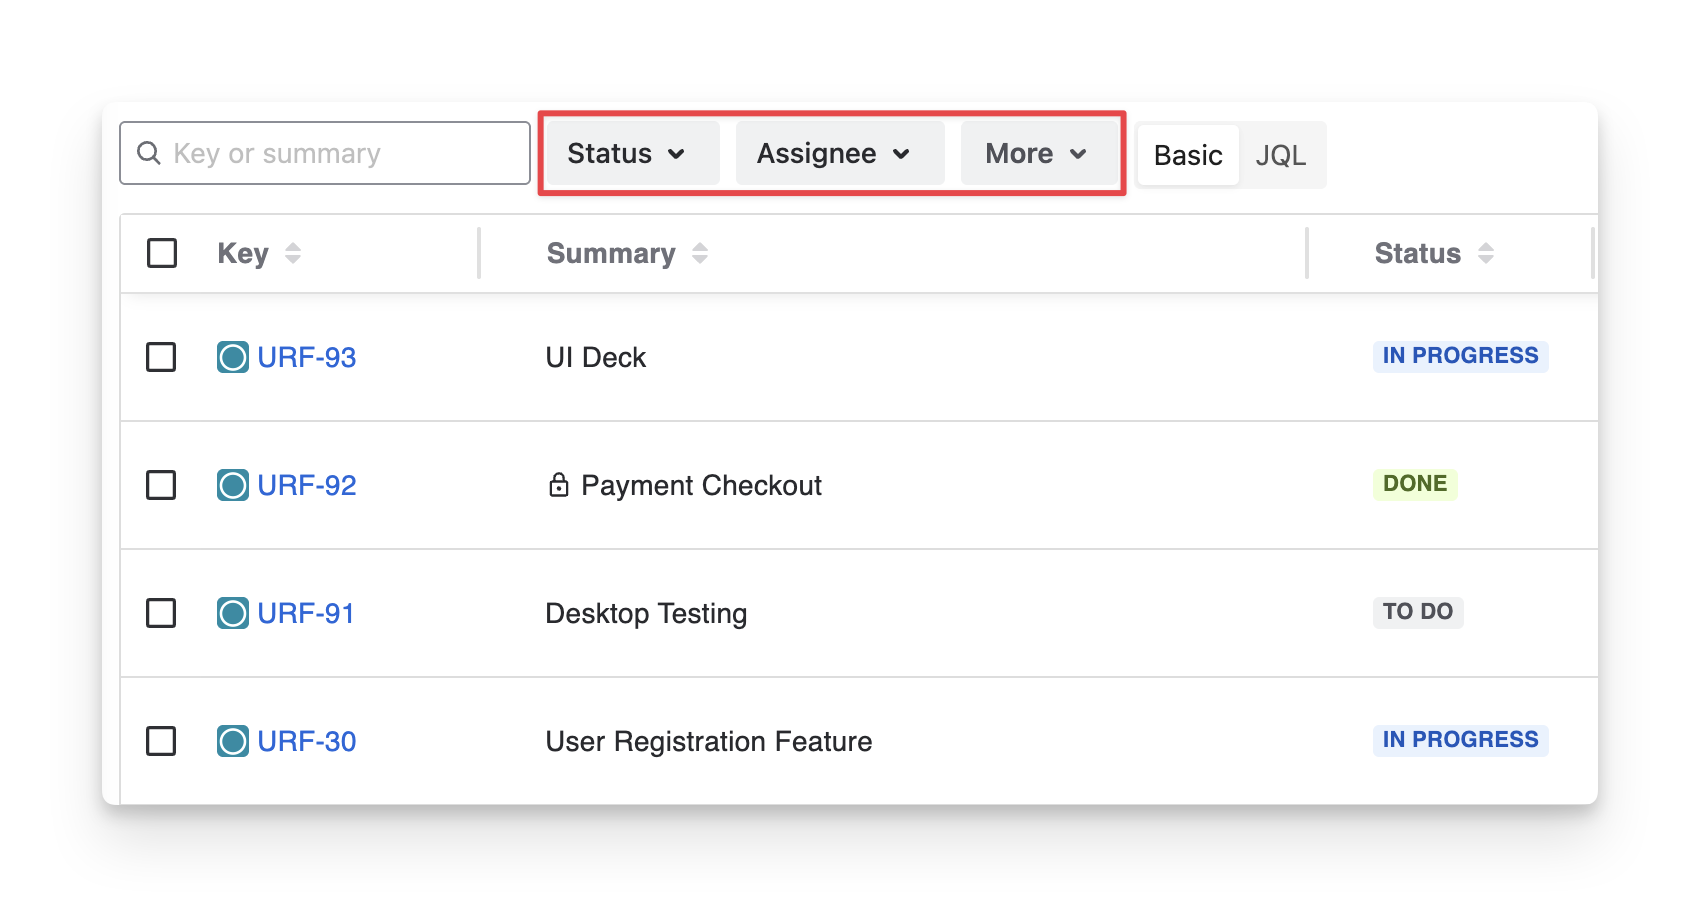Click the URF-30 issue type icon
This screenshot has height=907, width=1700.
click(233, 741)
